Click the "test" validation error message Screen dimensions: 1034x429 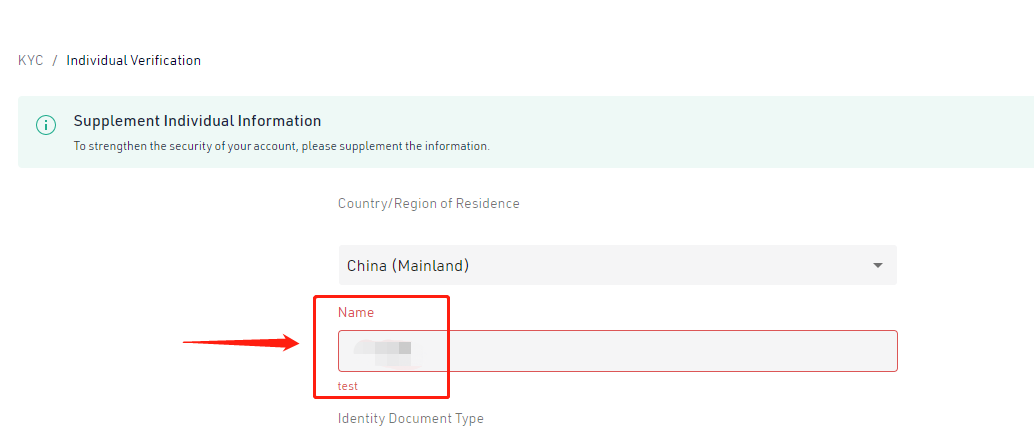[x=348, y=386]
